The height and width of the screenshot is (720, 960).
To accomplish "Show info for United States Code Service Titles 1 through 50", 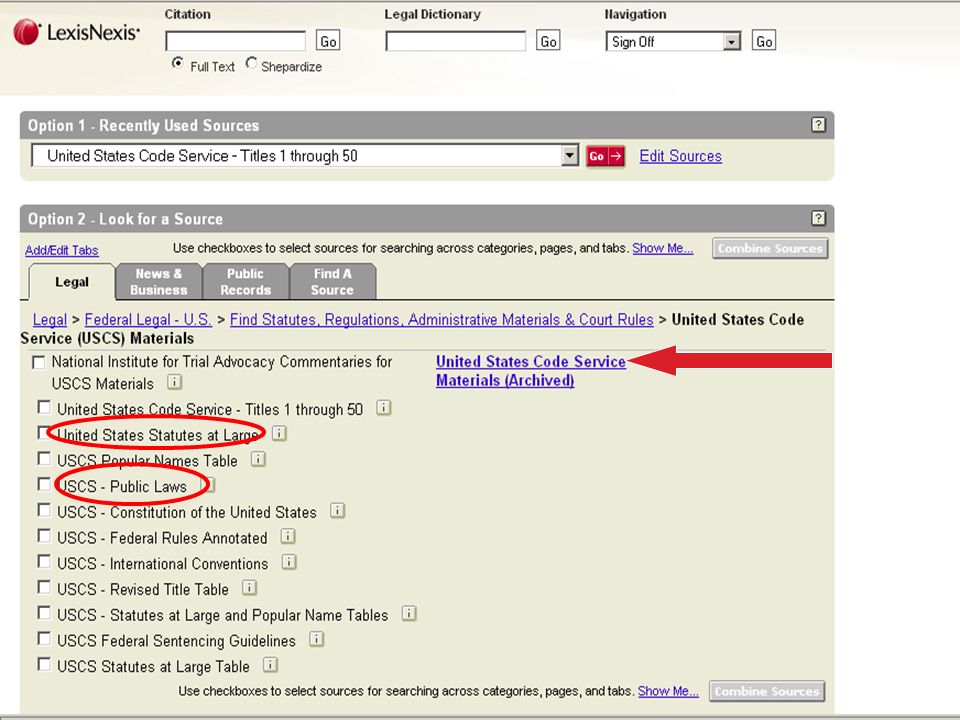I will (x=383, y=407).
